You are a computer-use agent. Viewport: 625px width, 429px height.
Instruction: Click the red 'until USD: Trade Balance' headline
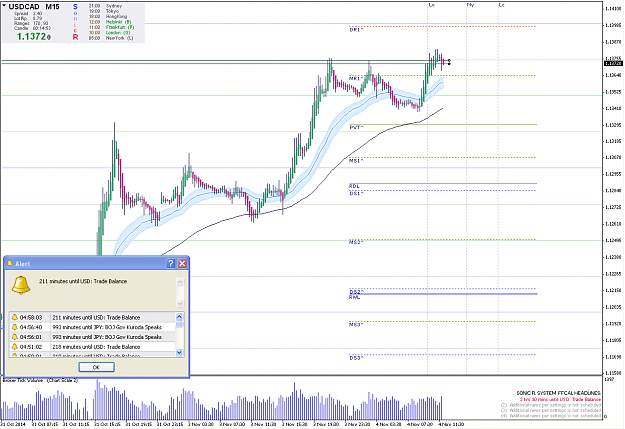[x=560, y=399]
